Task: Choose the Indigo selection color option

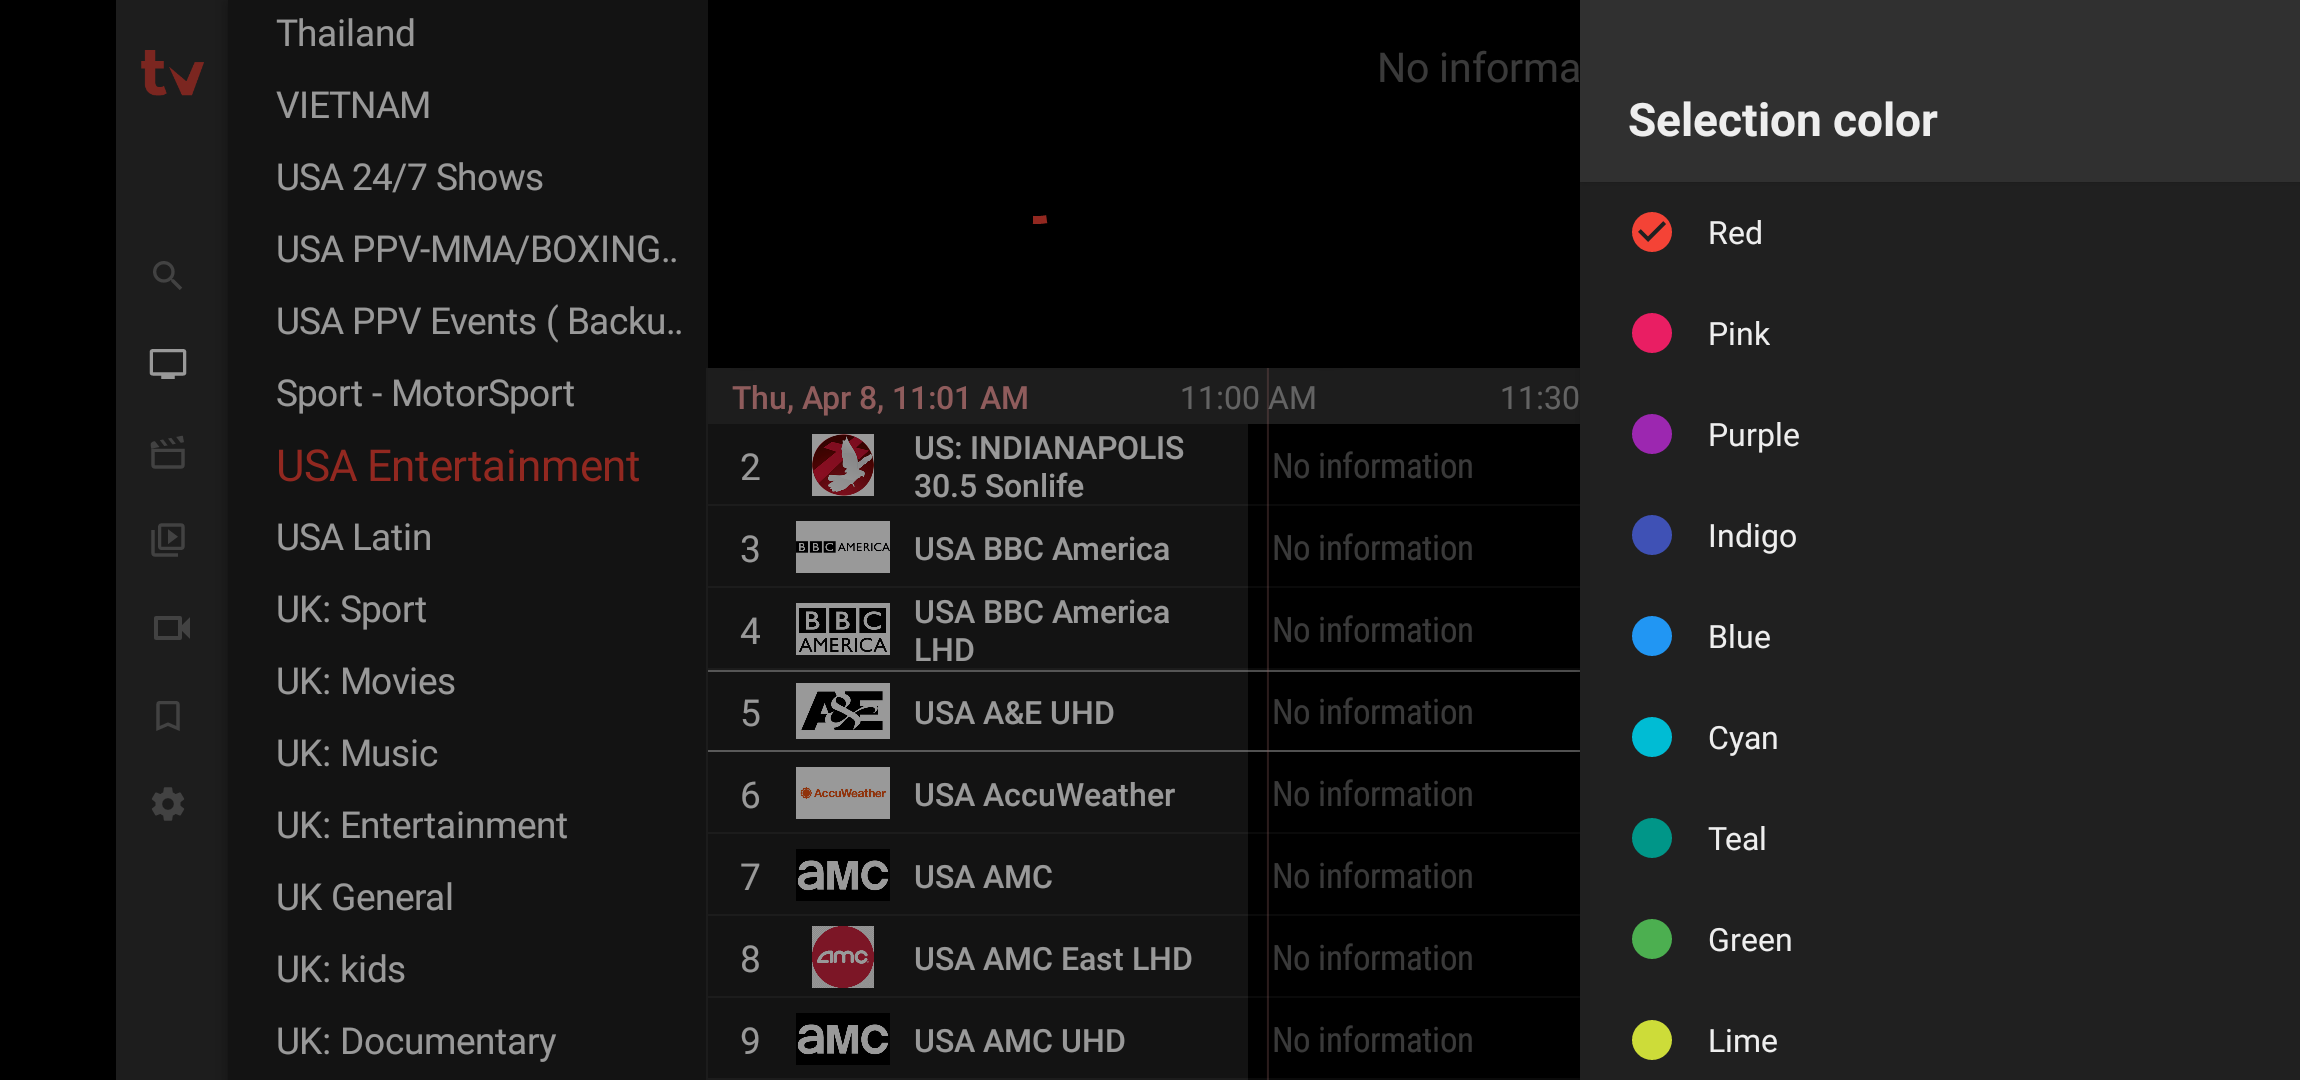Action: tap(1940, 536)
